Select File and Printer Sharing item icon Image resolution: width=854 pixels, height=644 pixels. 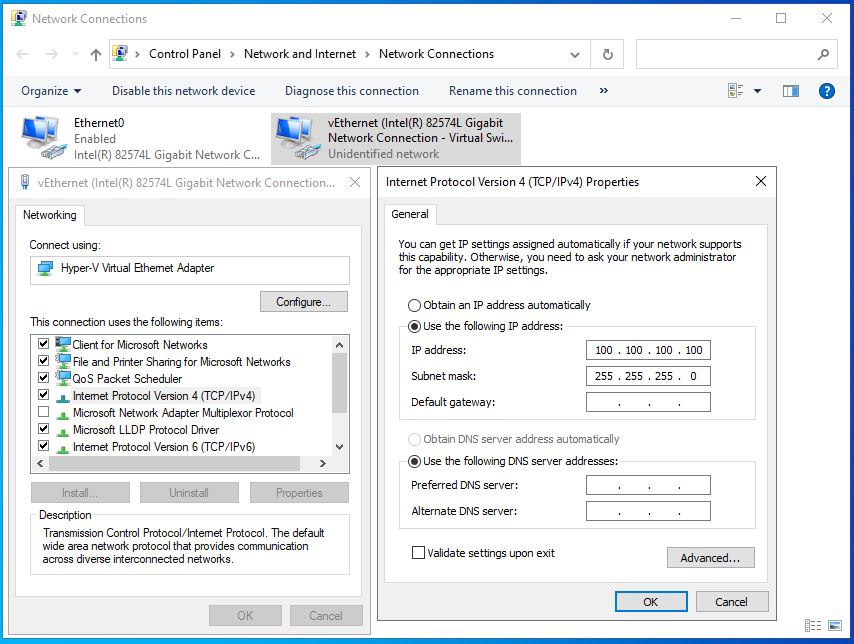click(x=63, y=361)
